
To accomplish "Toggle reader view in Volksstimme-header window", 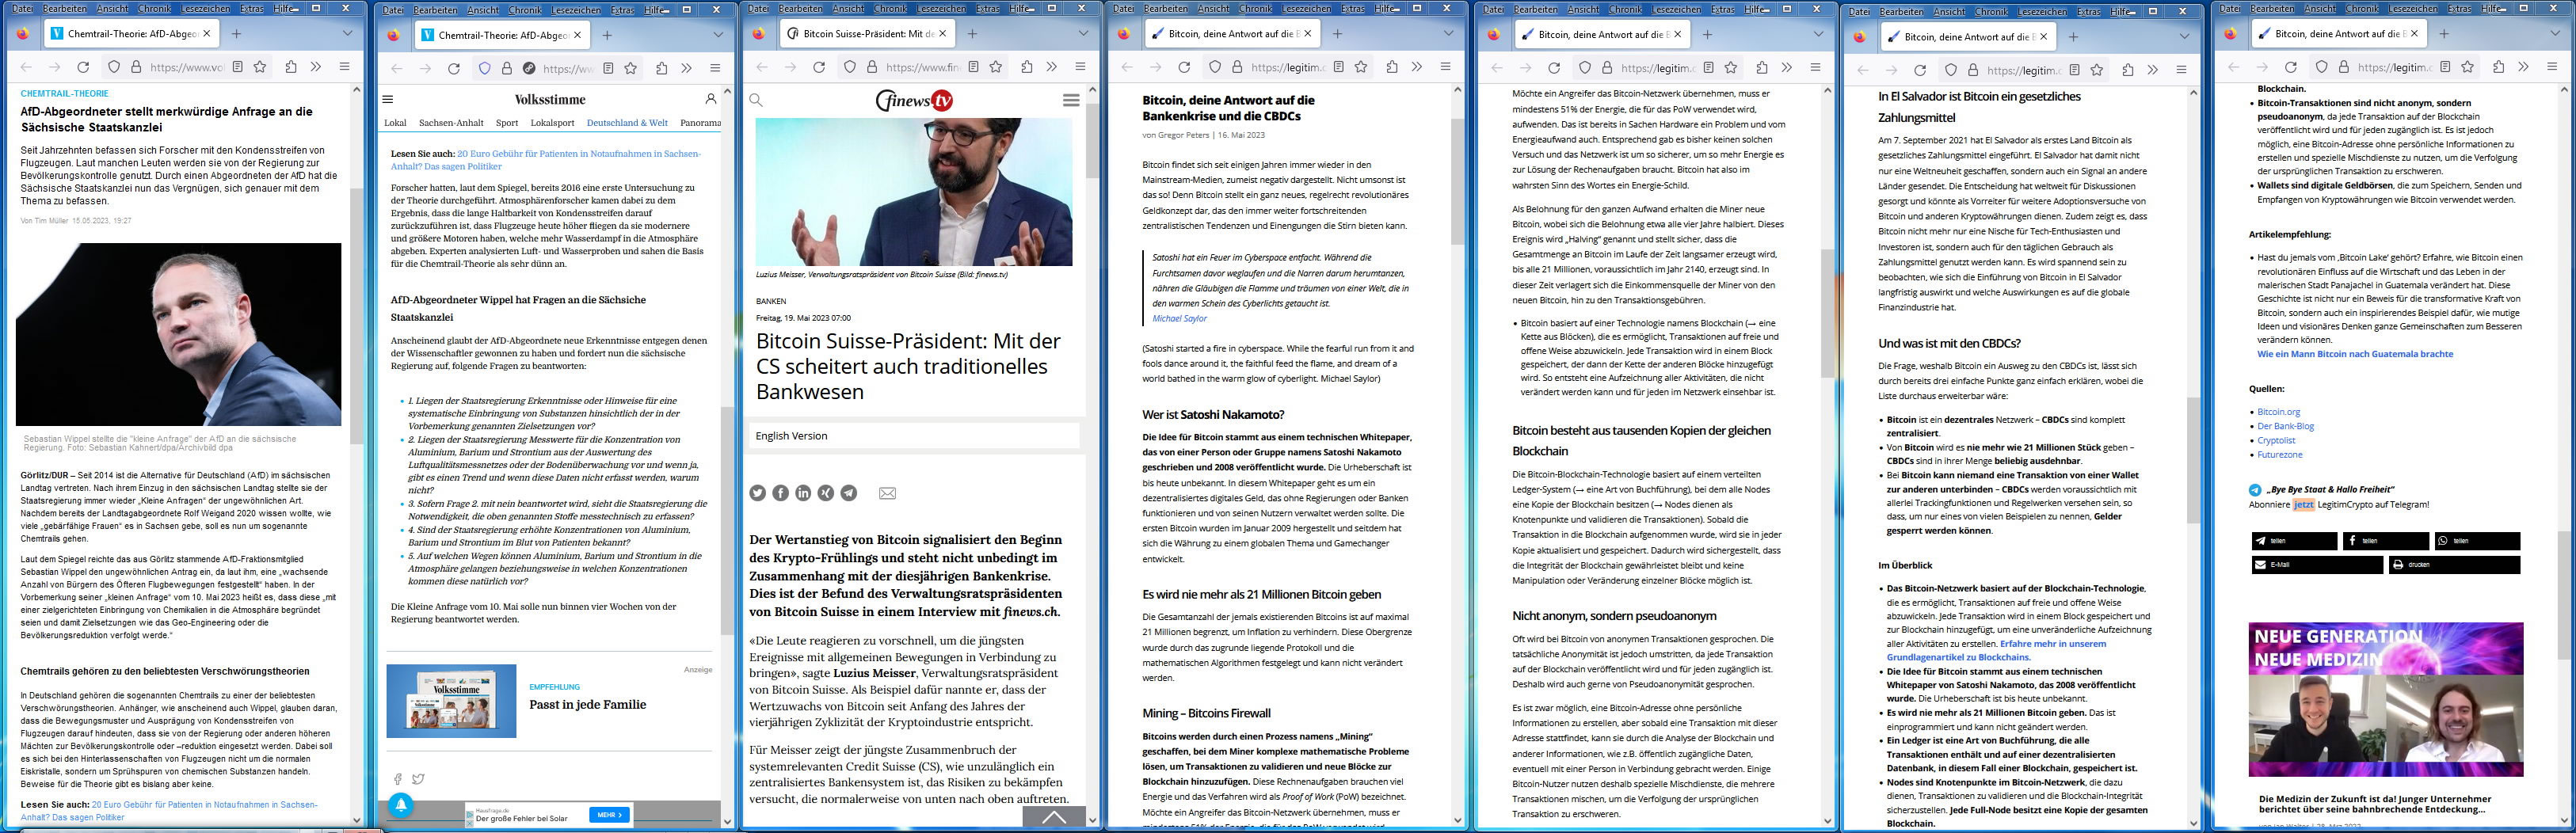I will [607, 68].
